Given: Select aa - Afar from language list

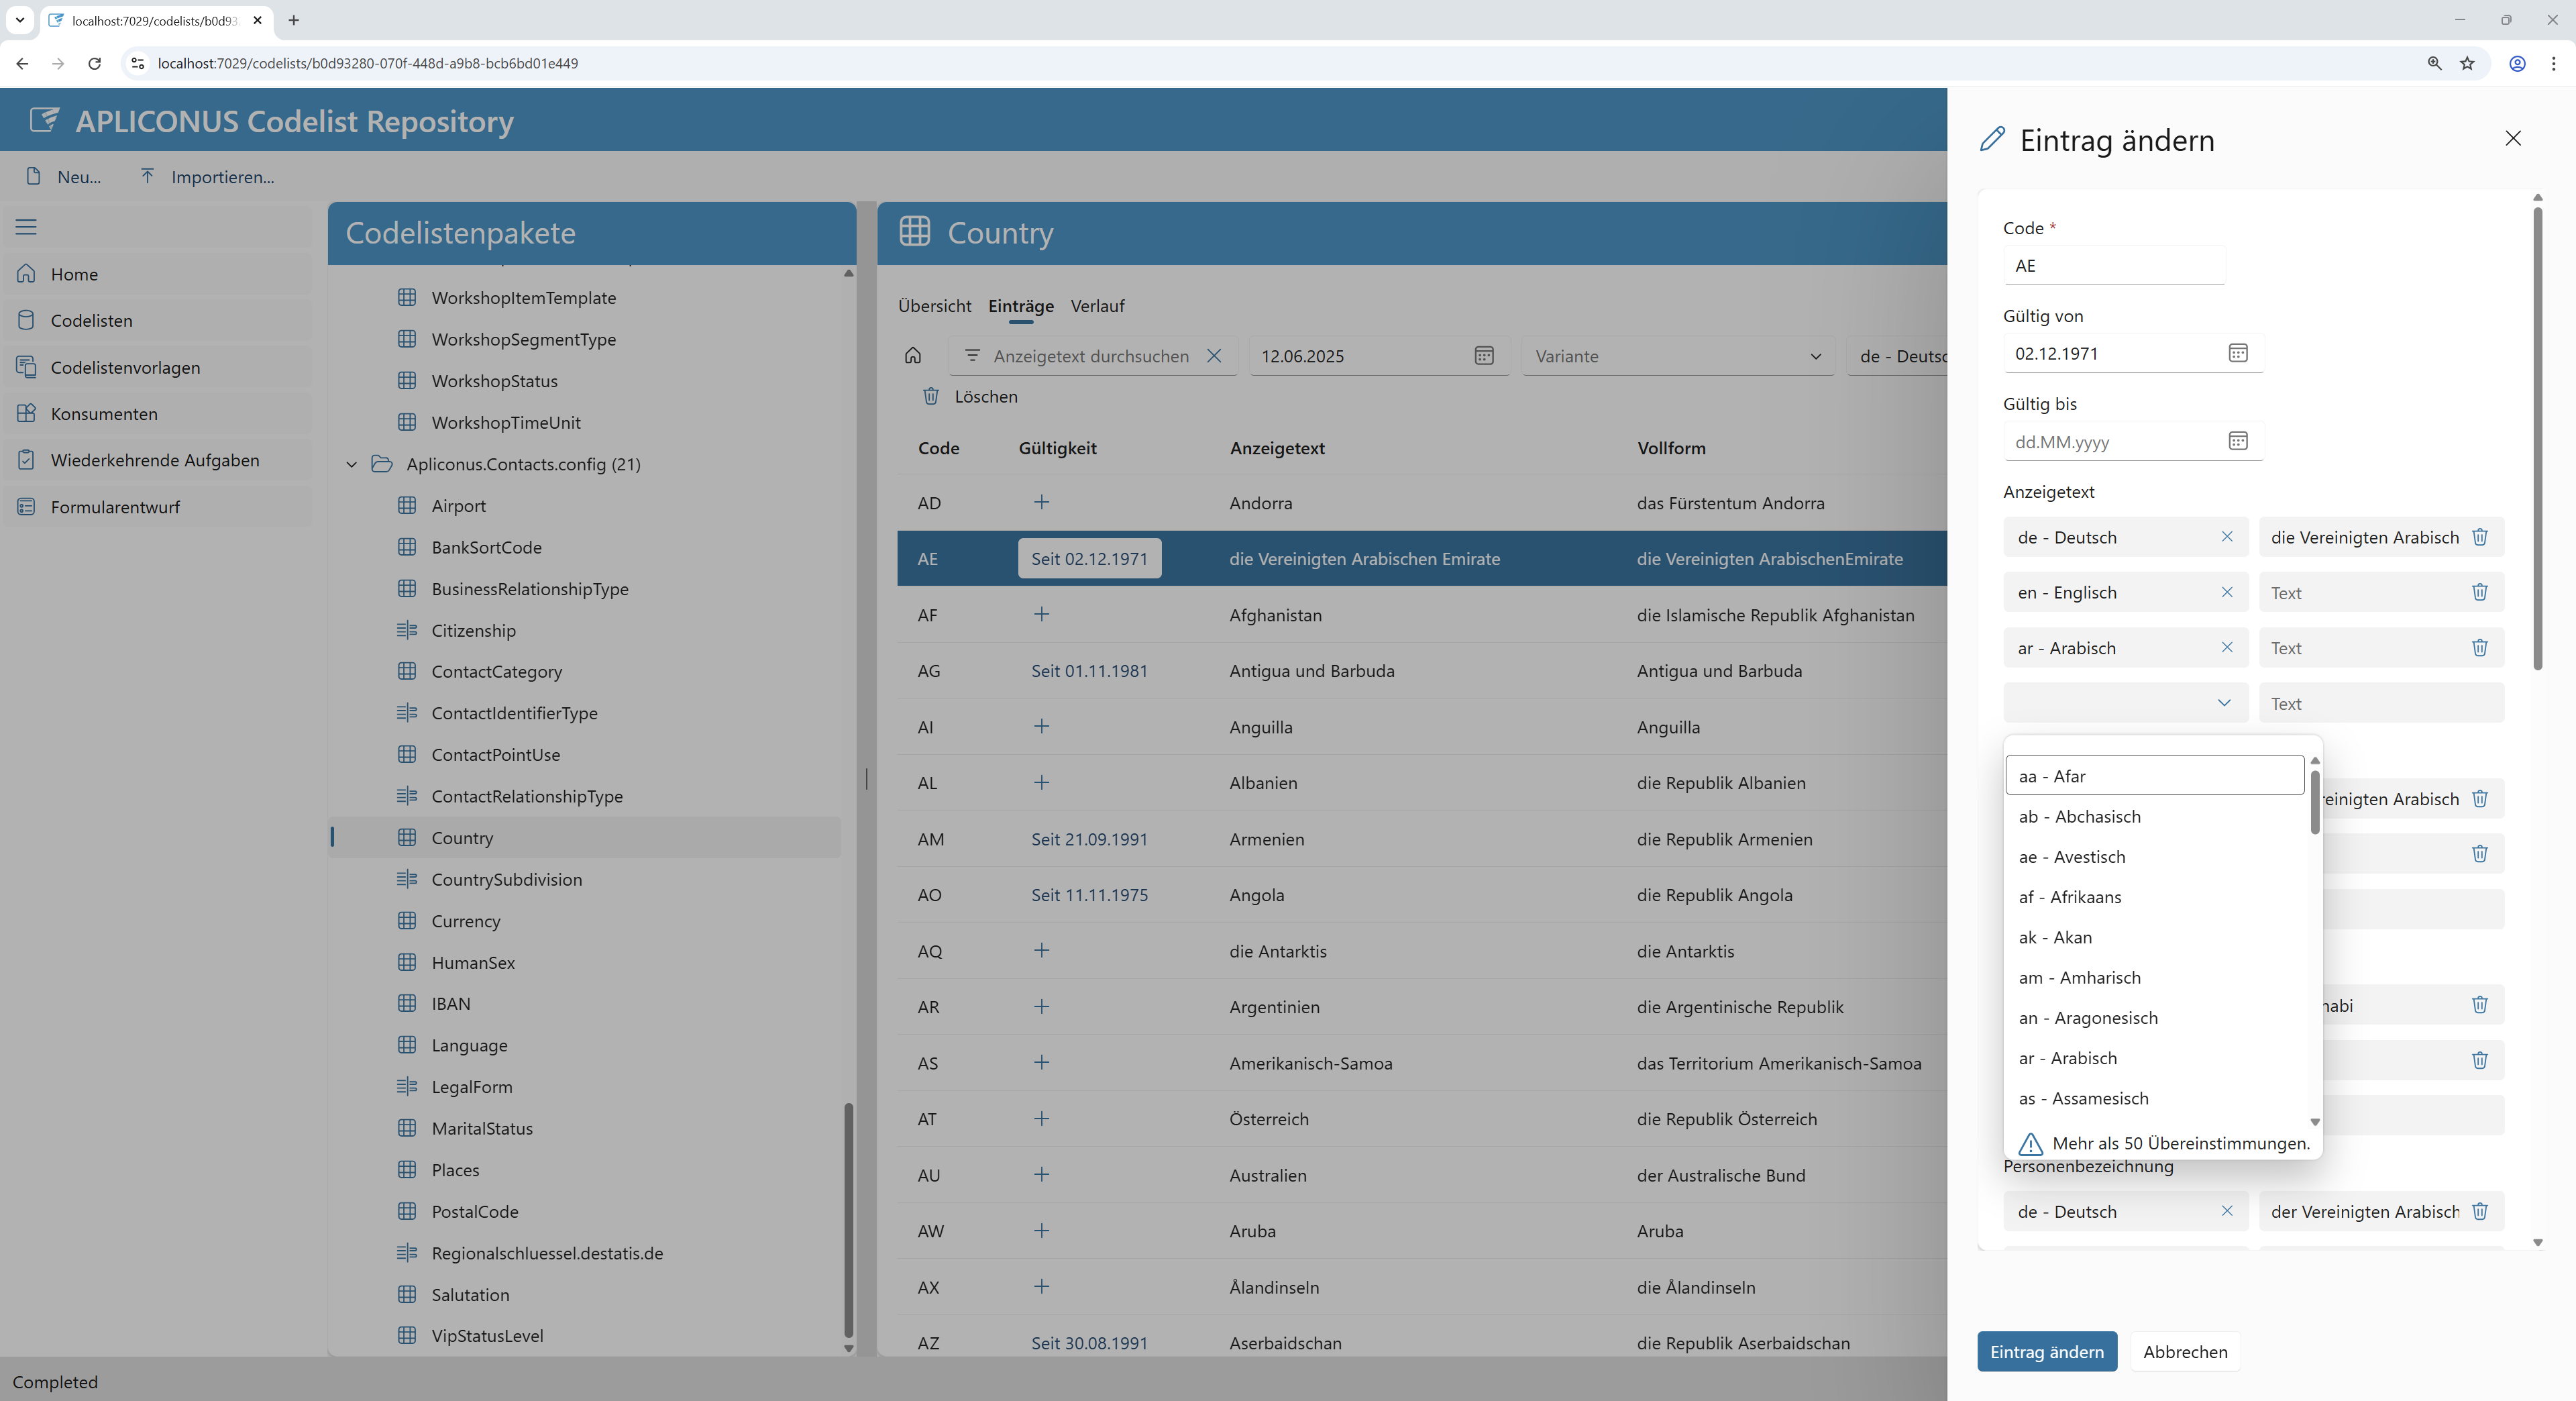Looking at the screenshot, I should point(2154,776).
